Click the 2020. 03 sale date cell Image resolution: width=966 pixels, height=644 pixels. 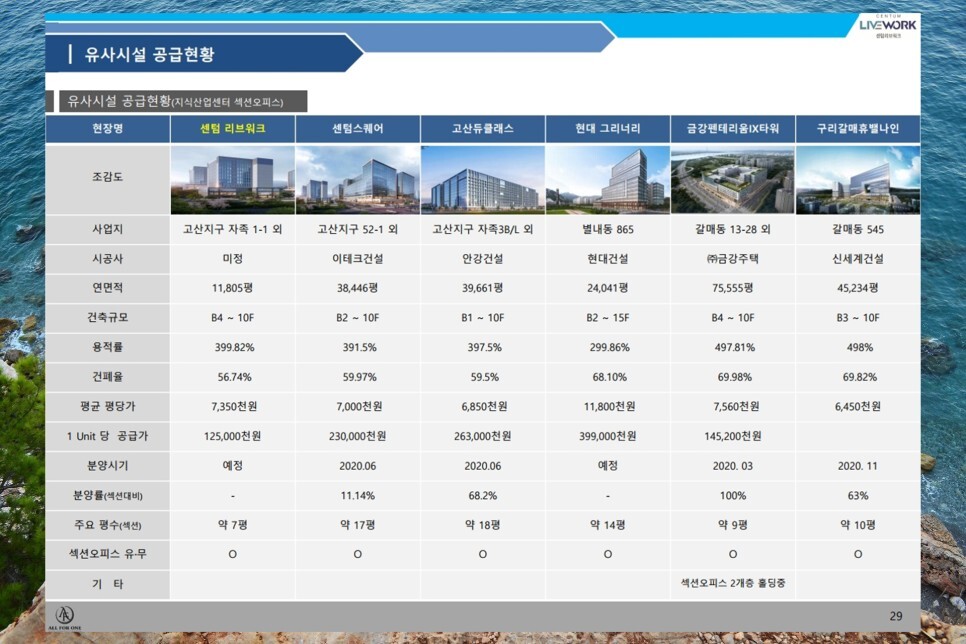tap(733, 466)
